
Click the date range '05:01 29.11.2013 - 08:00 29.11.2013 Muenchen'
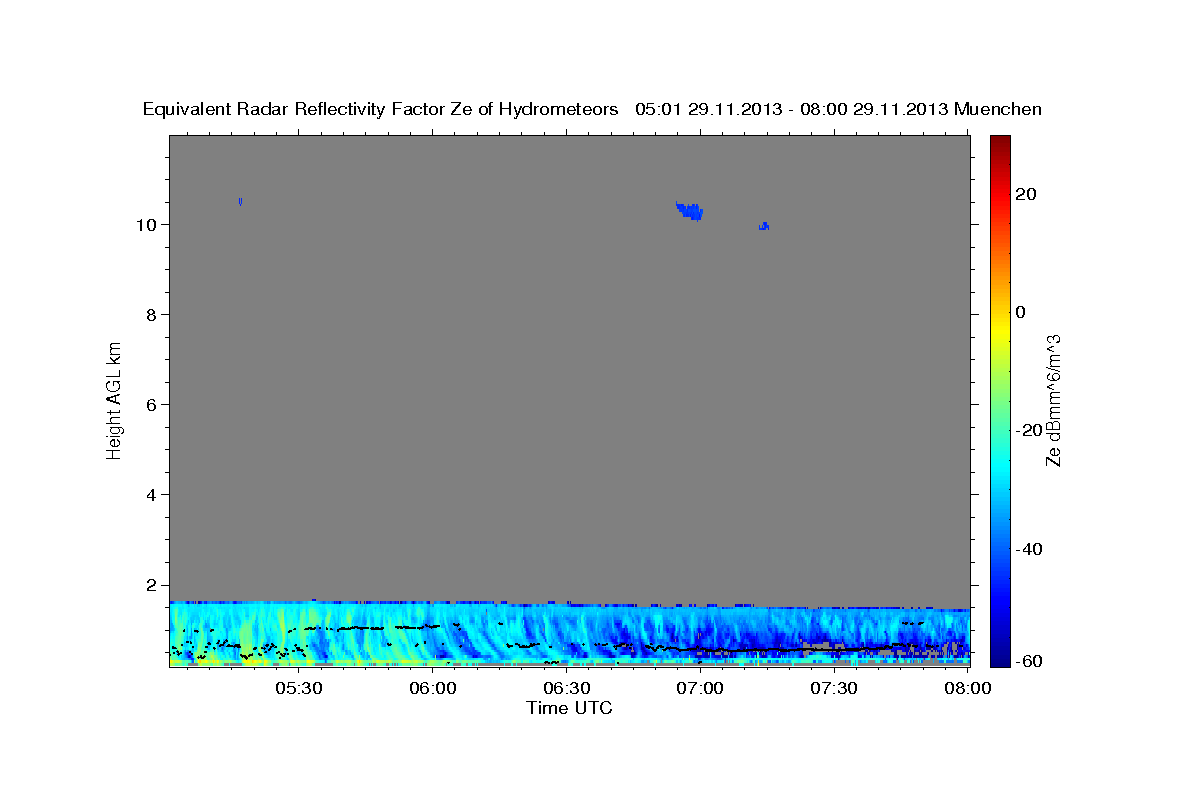tap(838, 109)
